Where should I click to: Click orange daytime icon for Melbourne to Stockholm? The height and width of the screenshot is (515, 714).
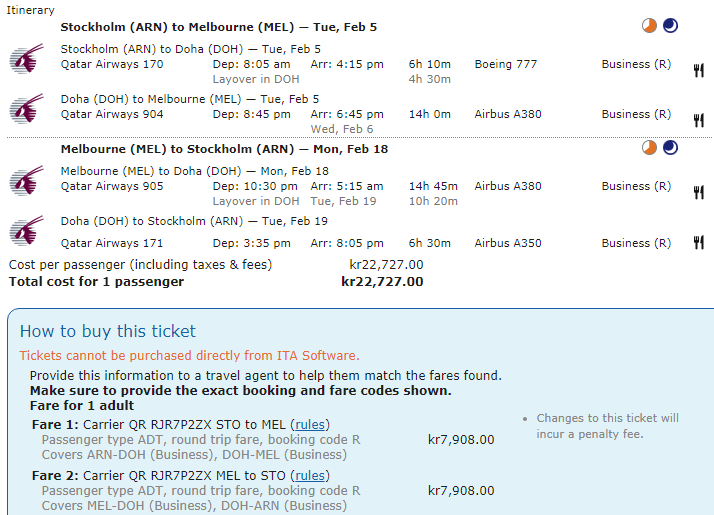coord(650,148)
